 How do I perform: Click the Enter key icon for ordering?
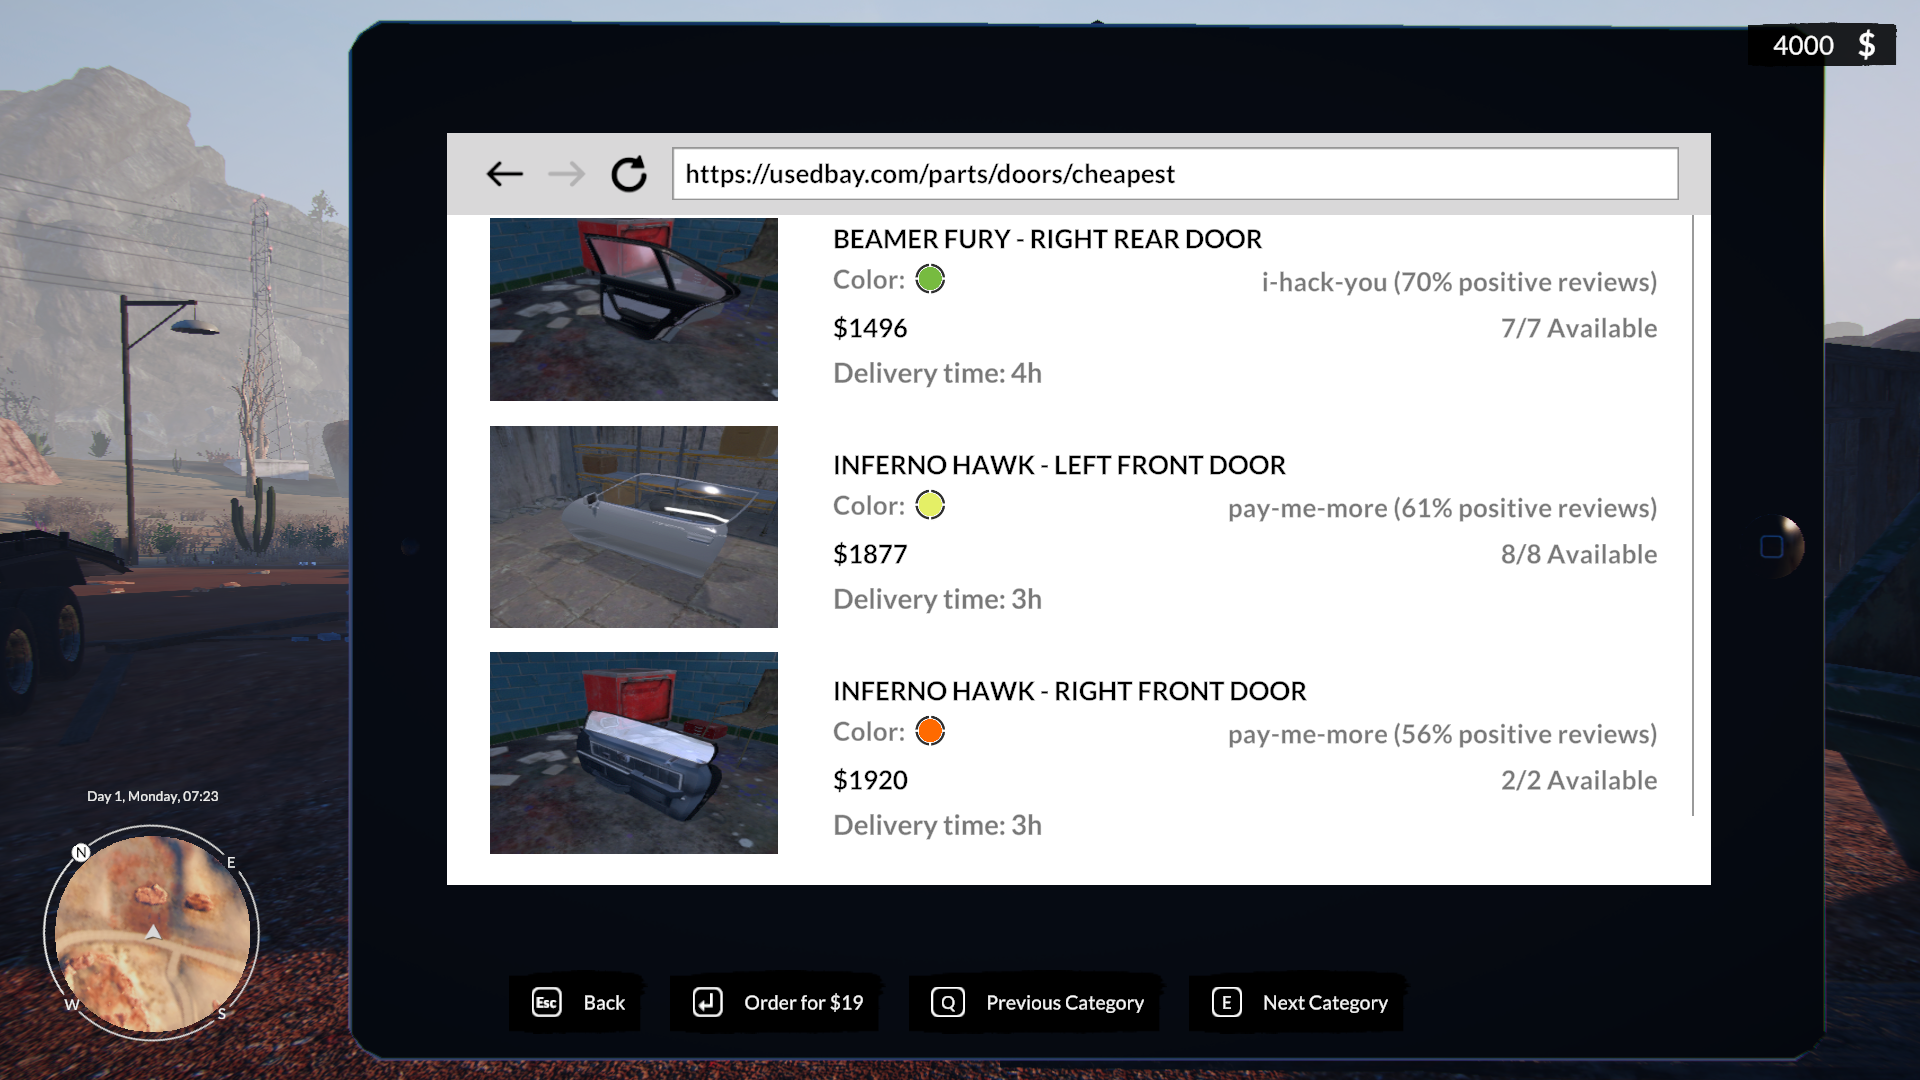[708, 1002]
